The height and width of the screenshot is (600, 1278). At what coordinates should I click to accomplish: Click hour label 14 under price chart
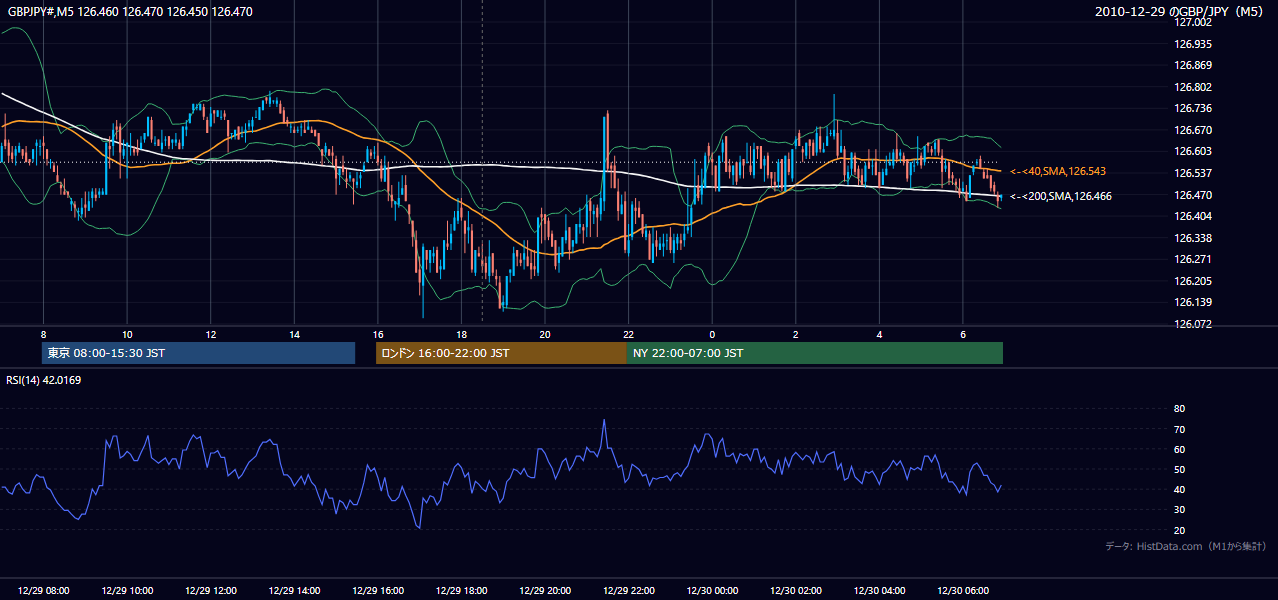click(x=294, y=334)
